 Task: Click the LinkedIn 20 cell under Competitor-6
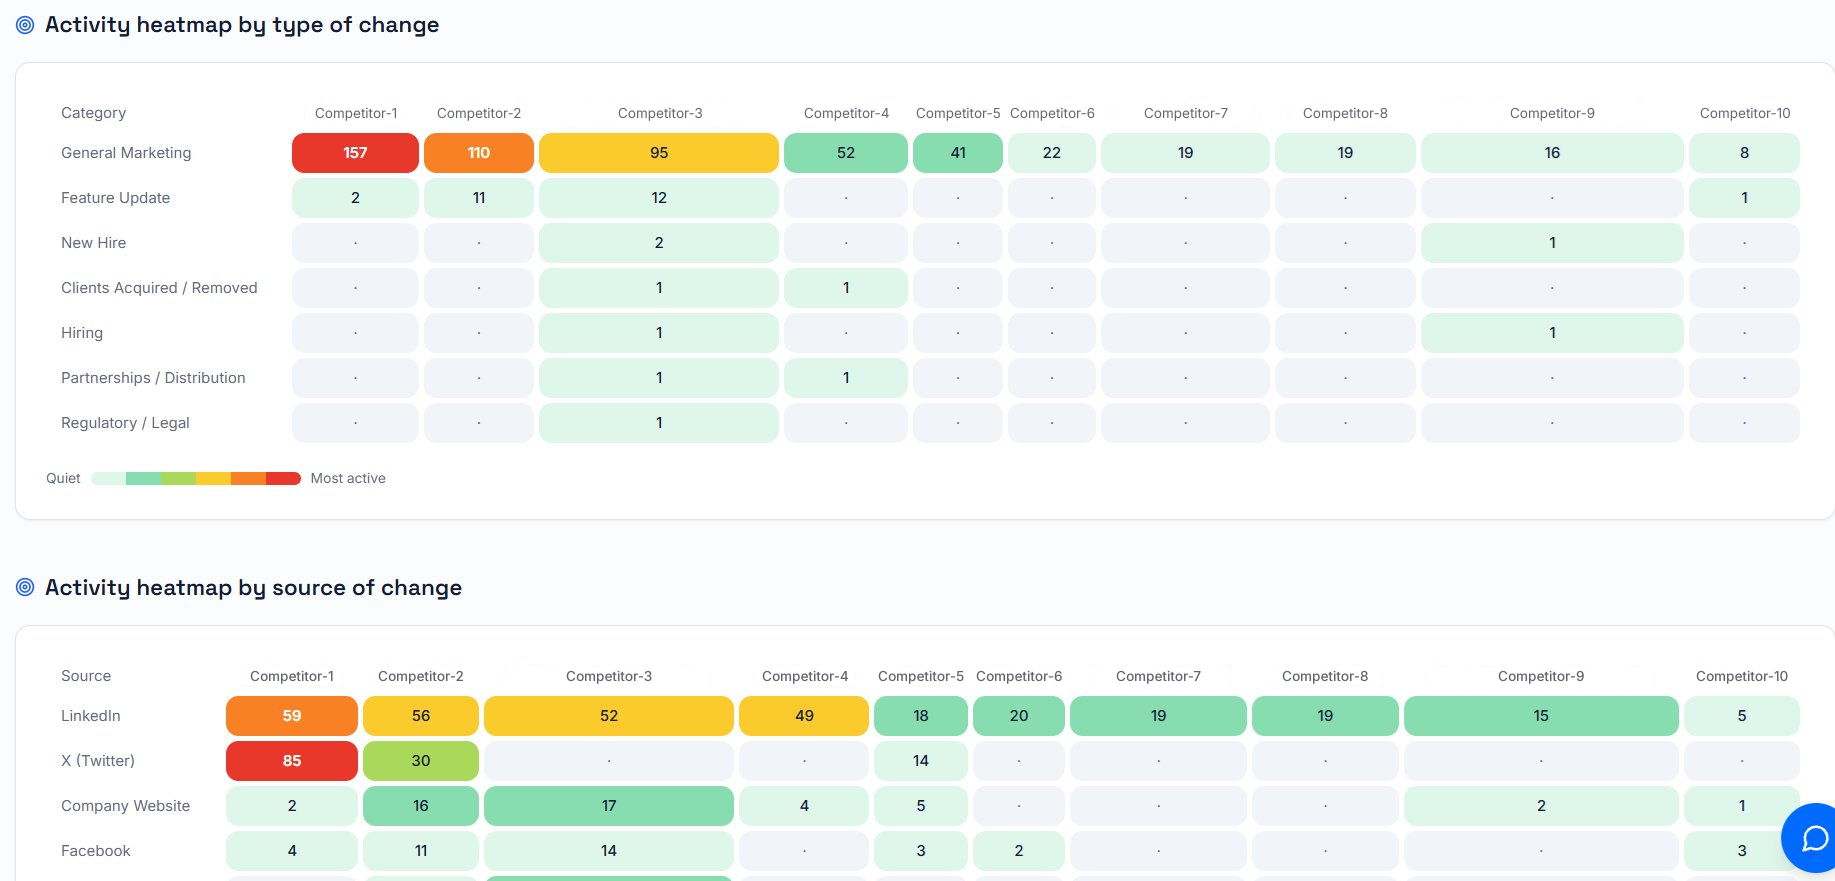(x=1019, y=716)
